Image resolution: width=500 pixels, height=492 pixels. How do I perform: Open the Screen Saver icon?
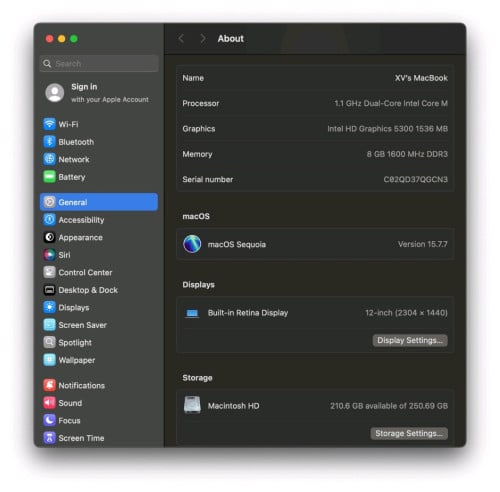coord(49,325)
